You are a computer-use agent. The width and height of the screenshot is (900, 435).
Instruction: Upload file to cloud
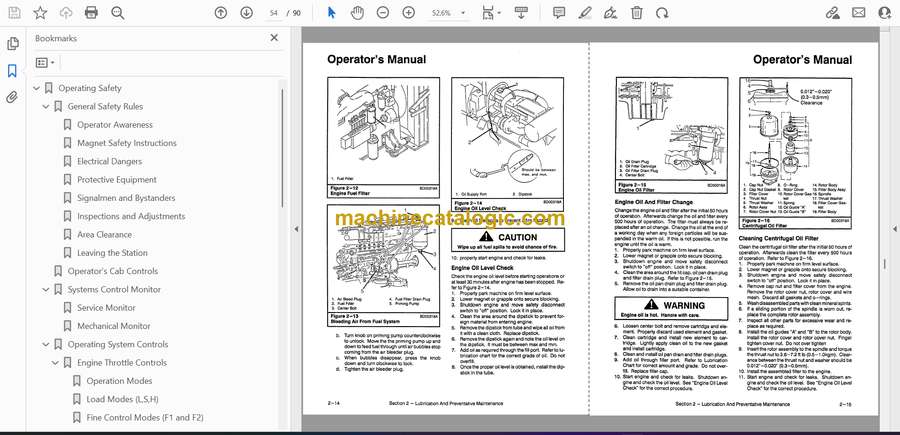(x=66, y=13)
